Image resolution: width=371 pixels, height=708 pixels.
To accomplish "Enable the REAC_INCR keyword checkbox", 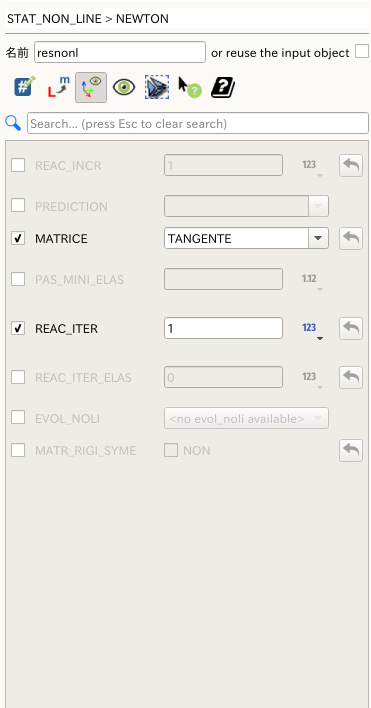I will pos(18,165).
